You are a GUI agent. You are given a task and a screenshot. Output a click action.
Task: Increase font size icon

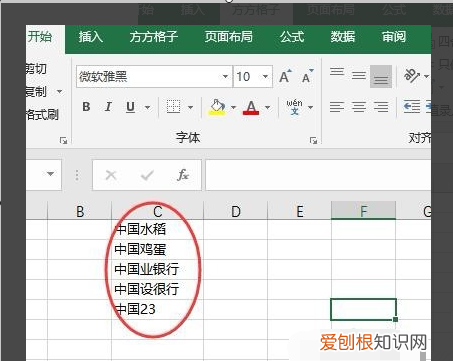pyautogui.click(x=285, y=76)
